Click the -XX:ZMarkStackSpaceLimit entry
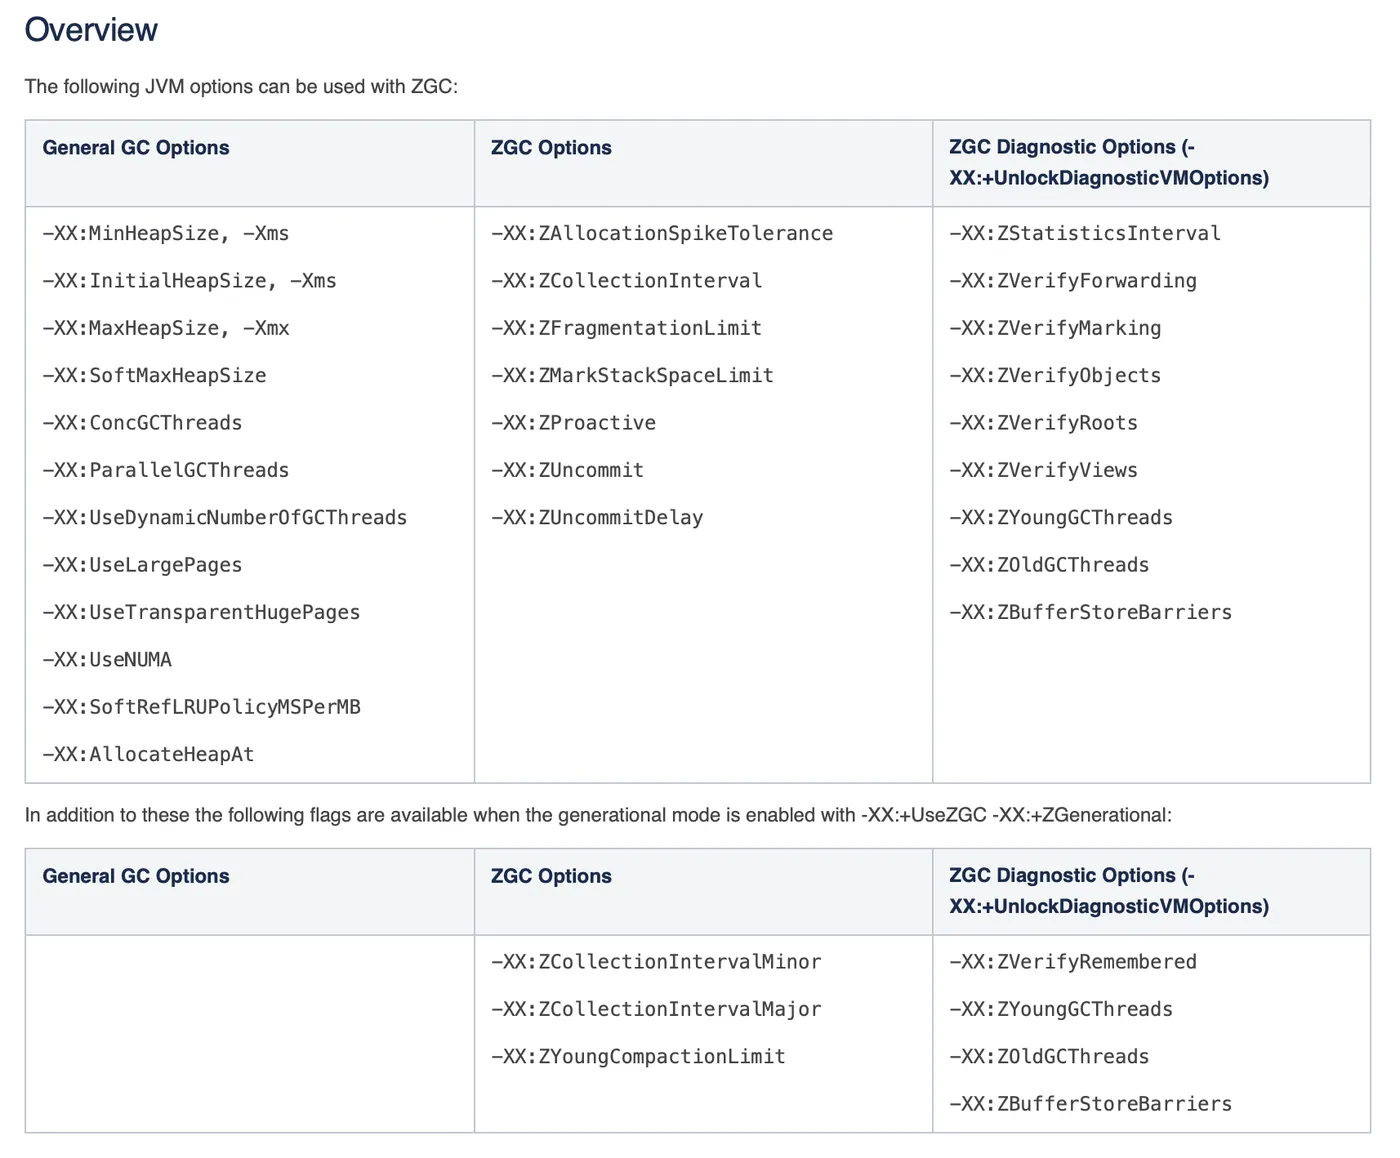 coord(632,376)
